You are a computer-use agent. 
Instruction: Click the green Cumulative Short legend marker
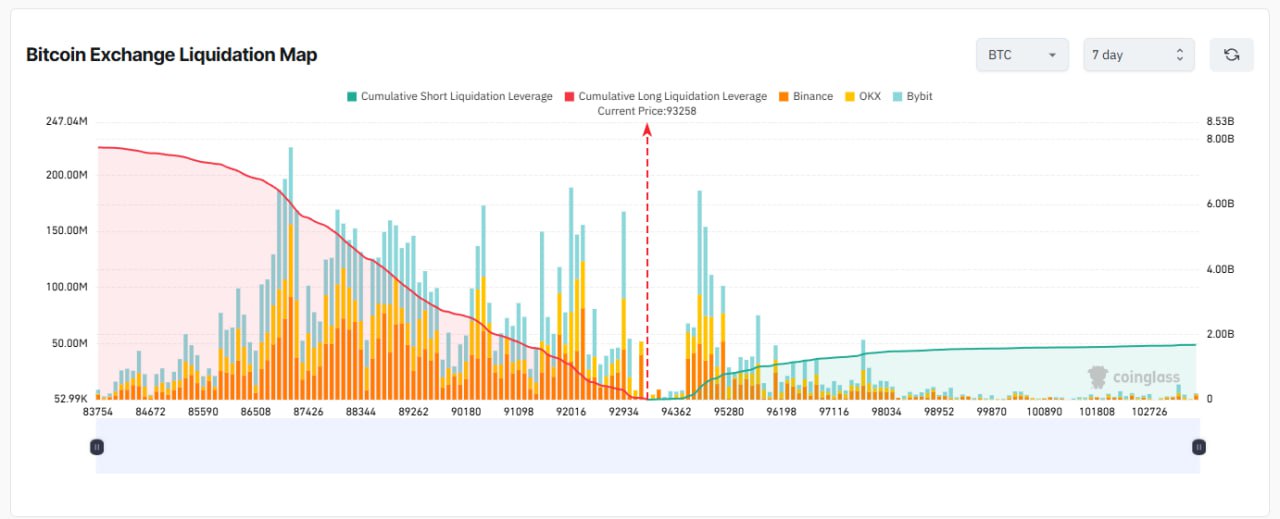(x=352, y=96)
